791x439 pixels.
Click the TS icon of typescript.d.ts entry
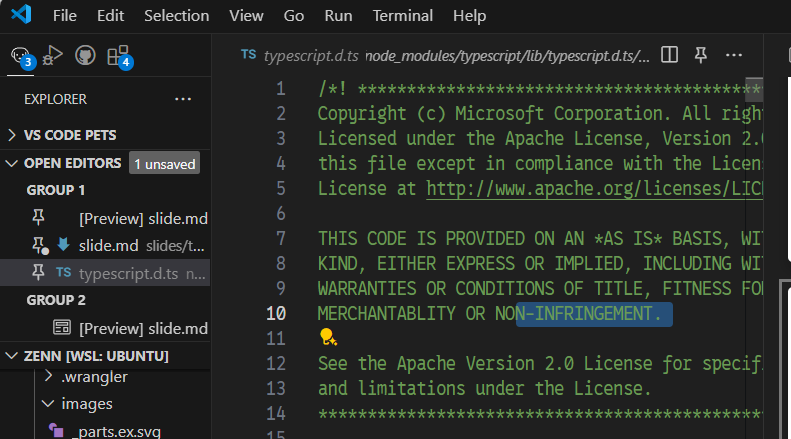tap(64, 272)
